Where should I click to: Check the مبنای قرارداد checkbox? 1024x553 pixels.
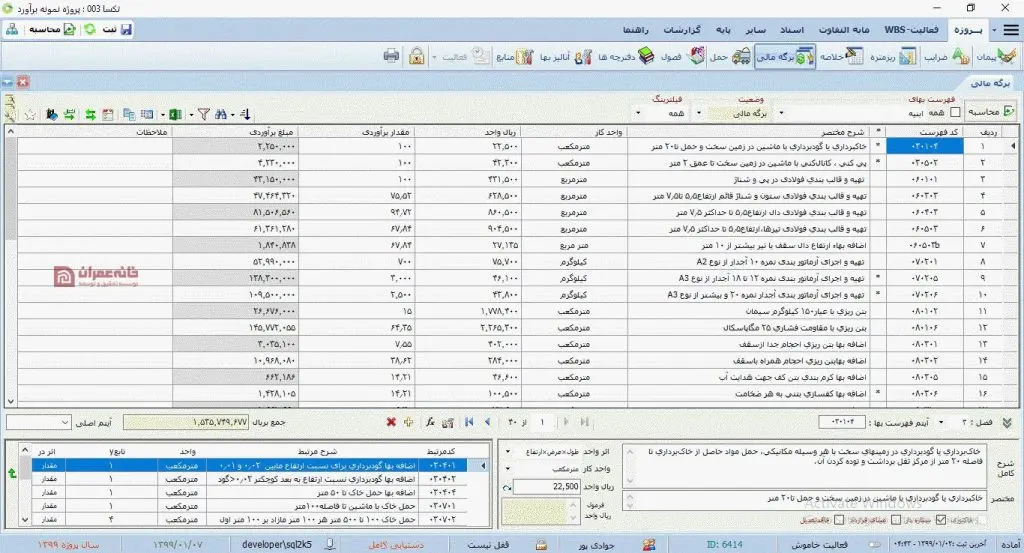point(840,520)
